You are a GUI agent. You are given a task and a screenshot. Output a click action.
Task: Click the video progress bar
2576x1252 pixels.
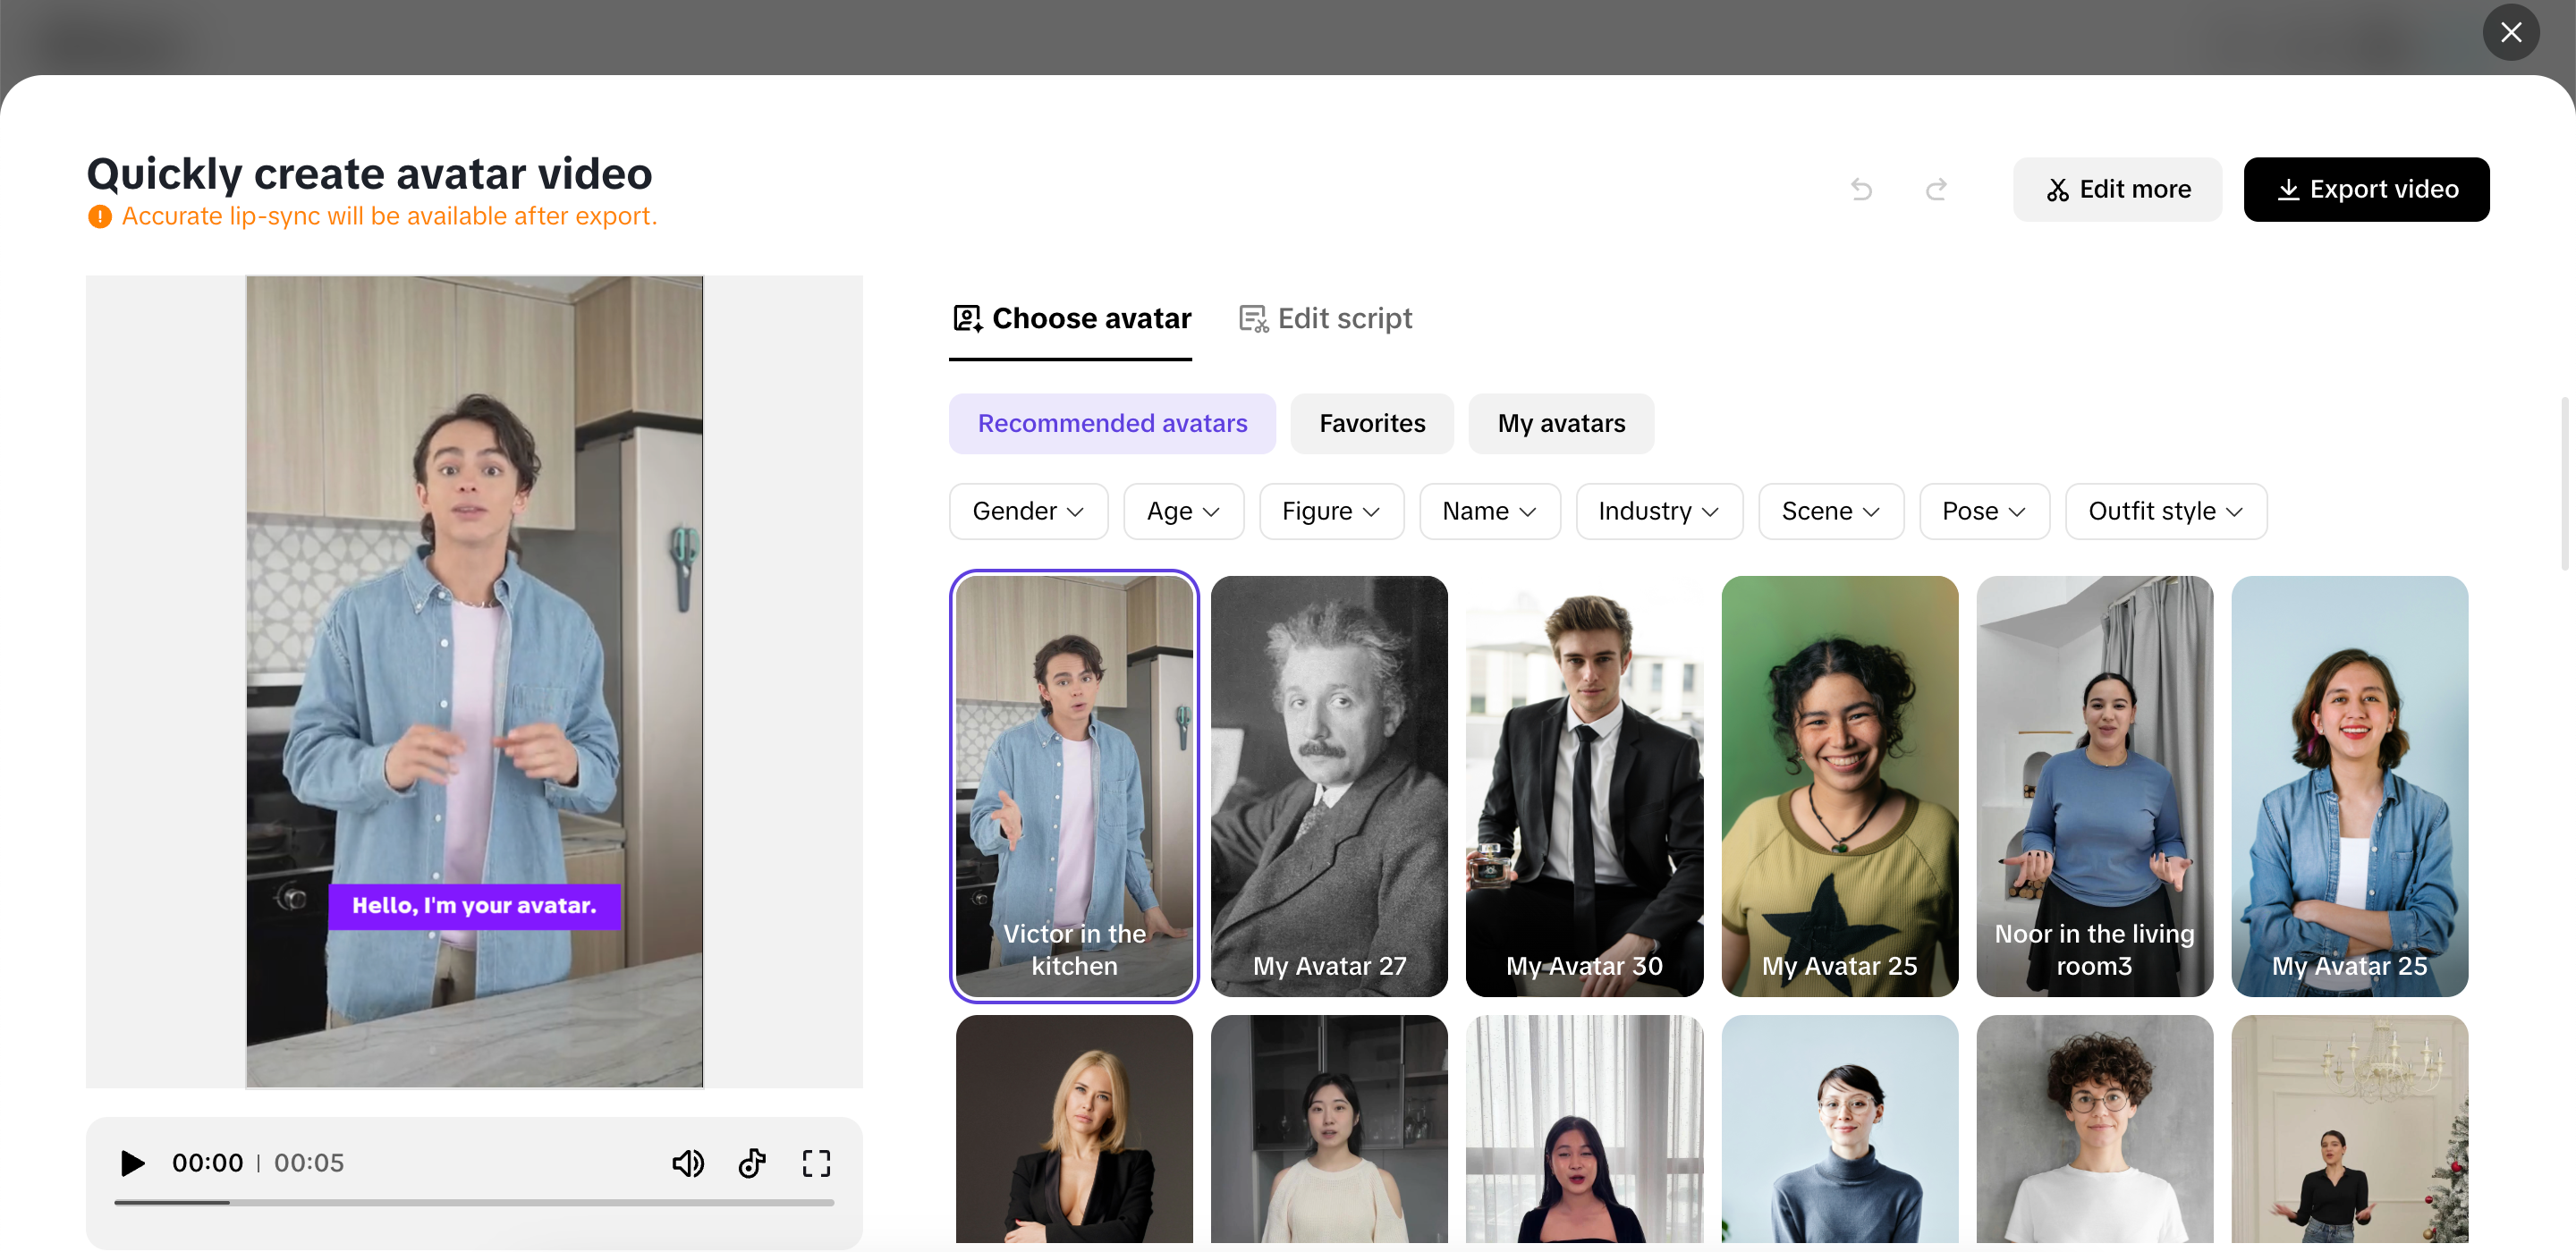pyautogui.click(x=474, y=1203)
